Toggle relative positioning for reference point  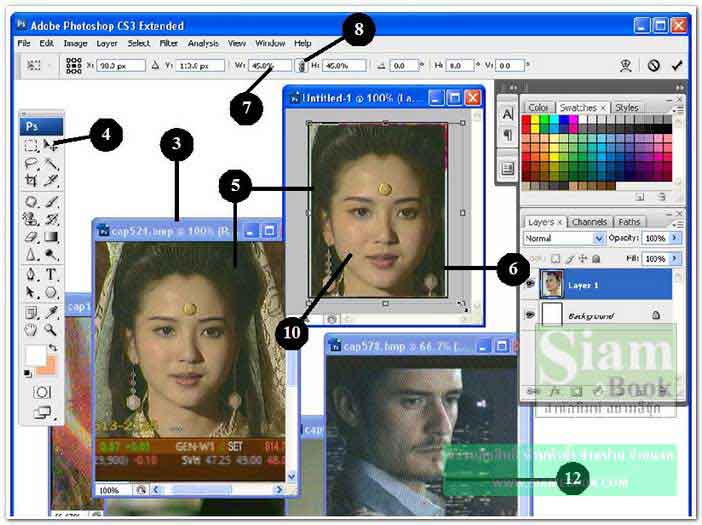tap(155, 66)
